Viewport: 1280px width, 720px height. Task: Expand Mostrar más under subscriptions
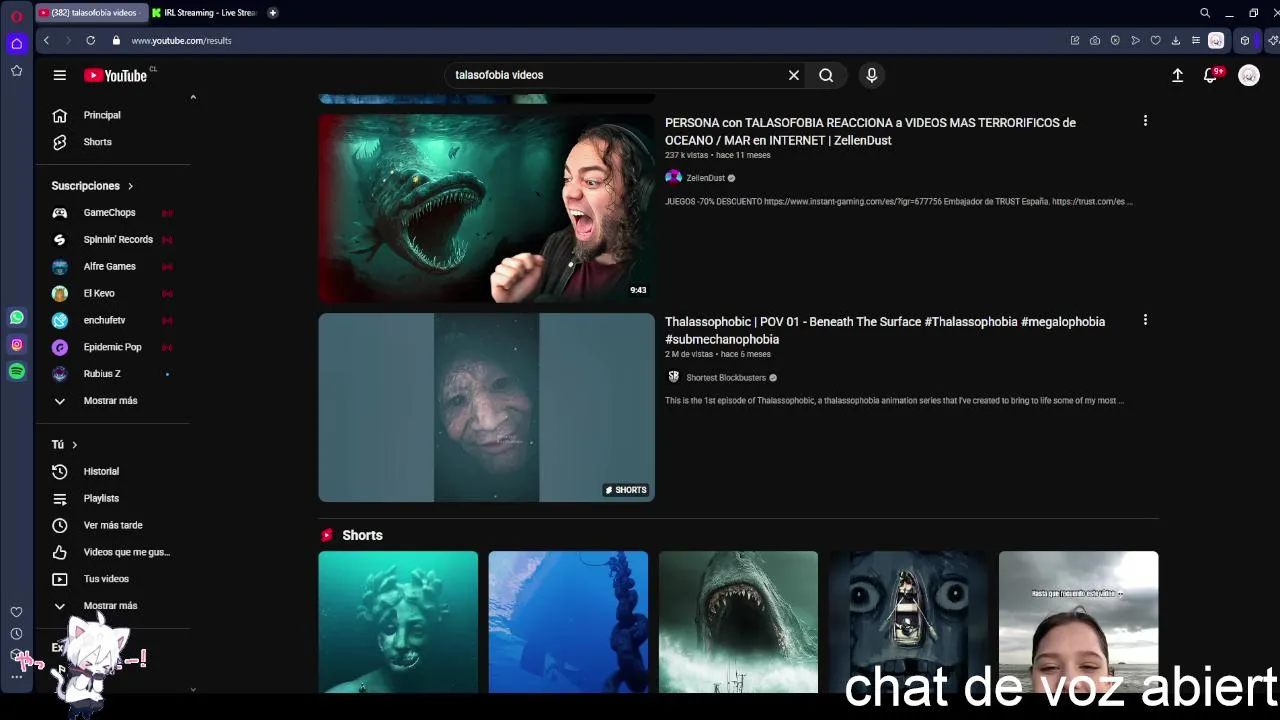click(110, 401)
